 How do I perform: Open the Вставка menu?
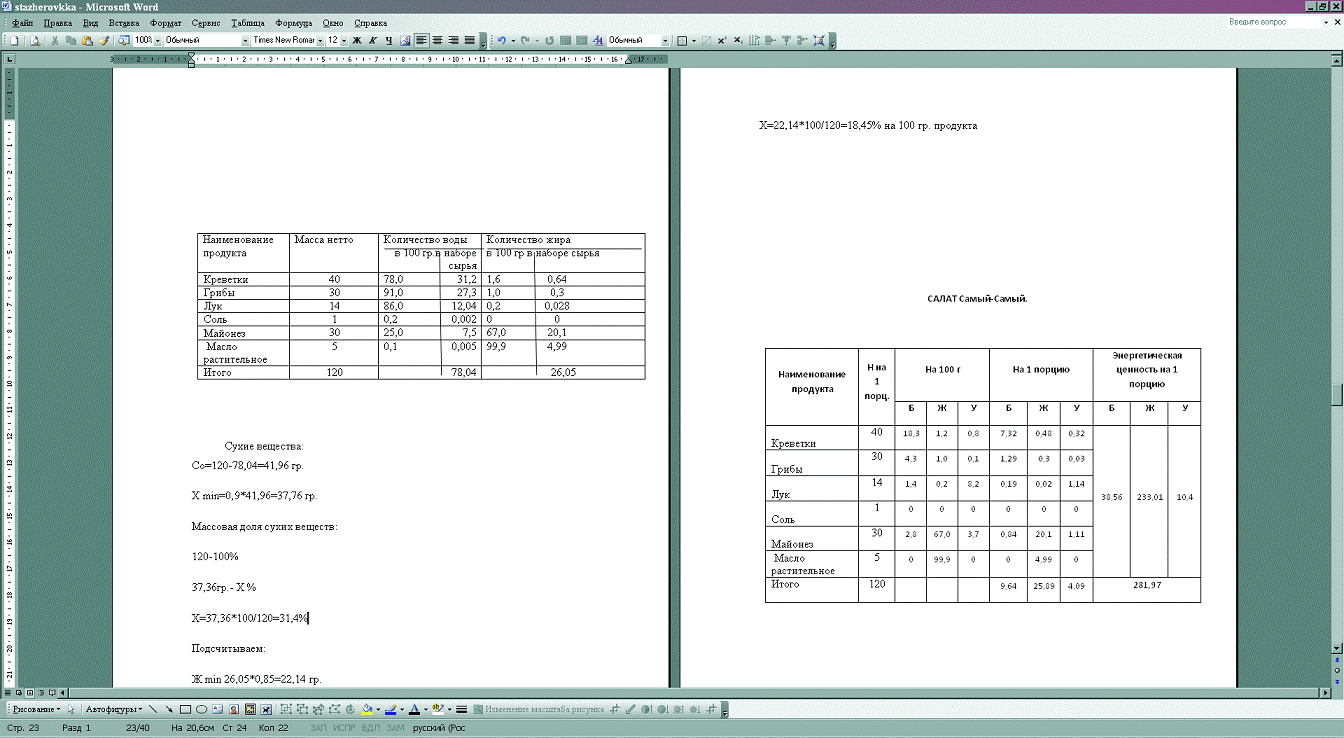[123, 23]
